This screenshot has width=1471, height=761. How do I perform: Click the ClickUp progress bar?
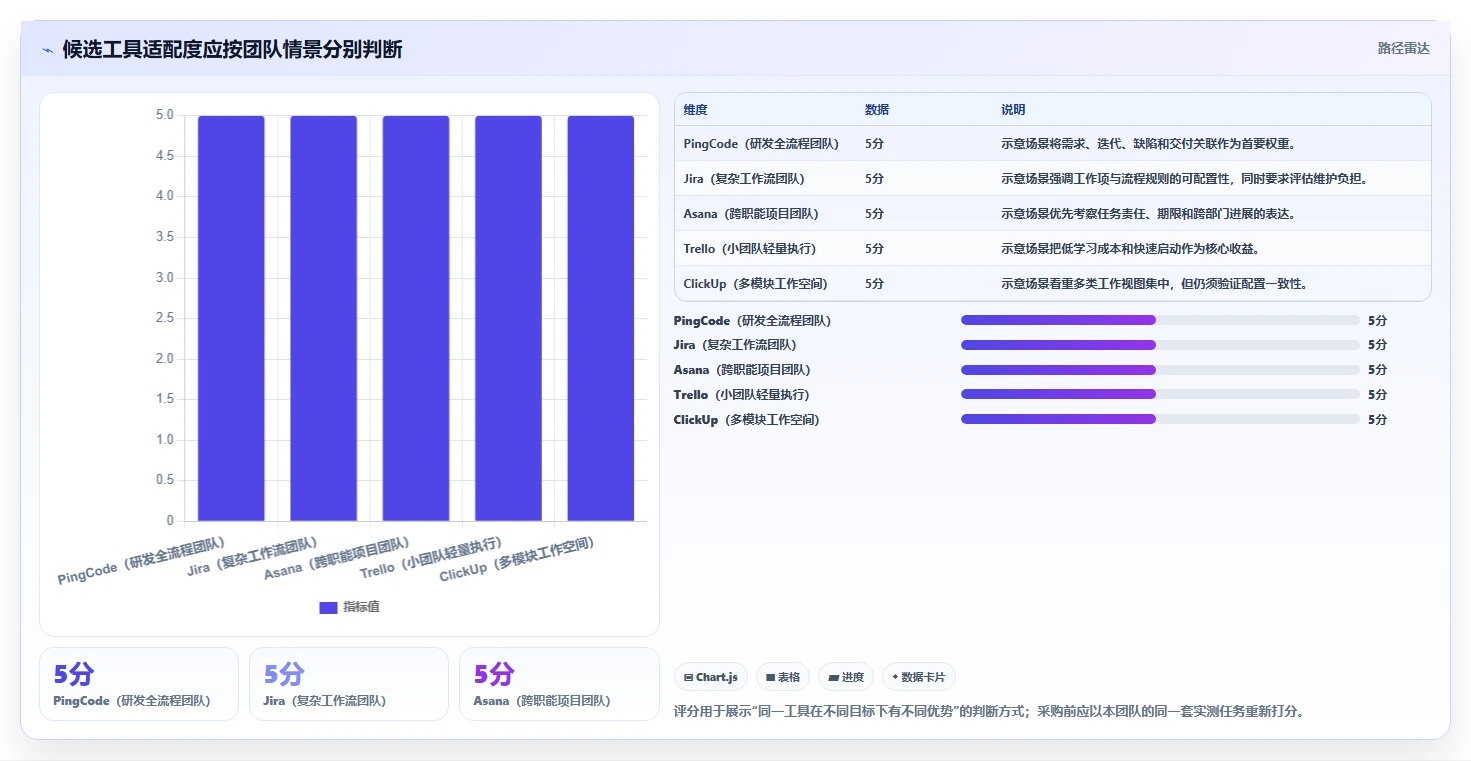[x=1160, y=419]
